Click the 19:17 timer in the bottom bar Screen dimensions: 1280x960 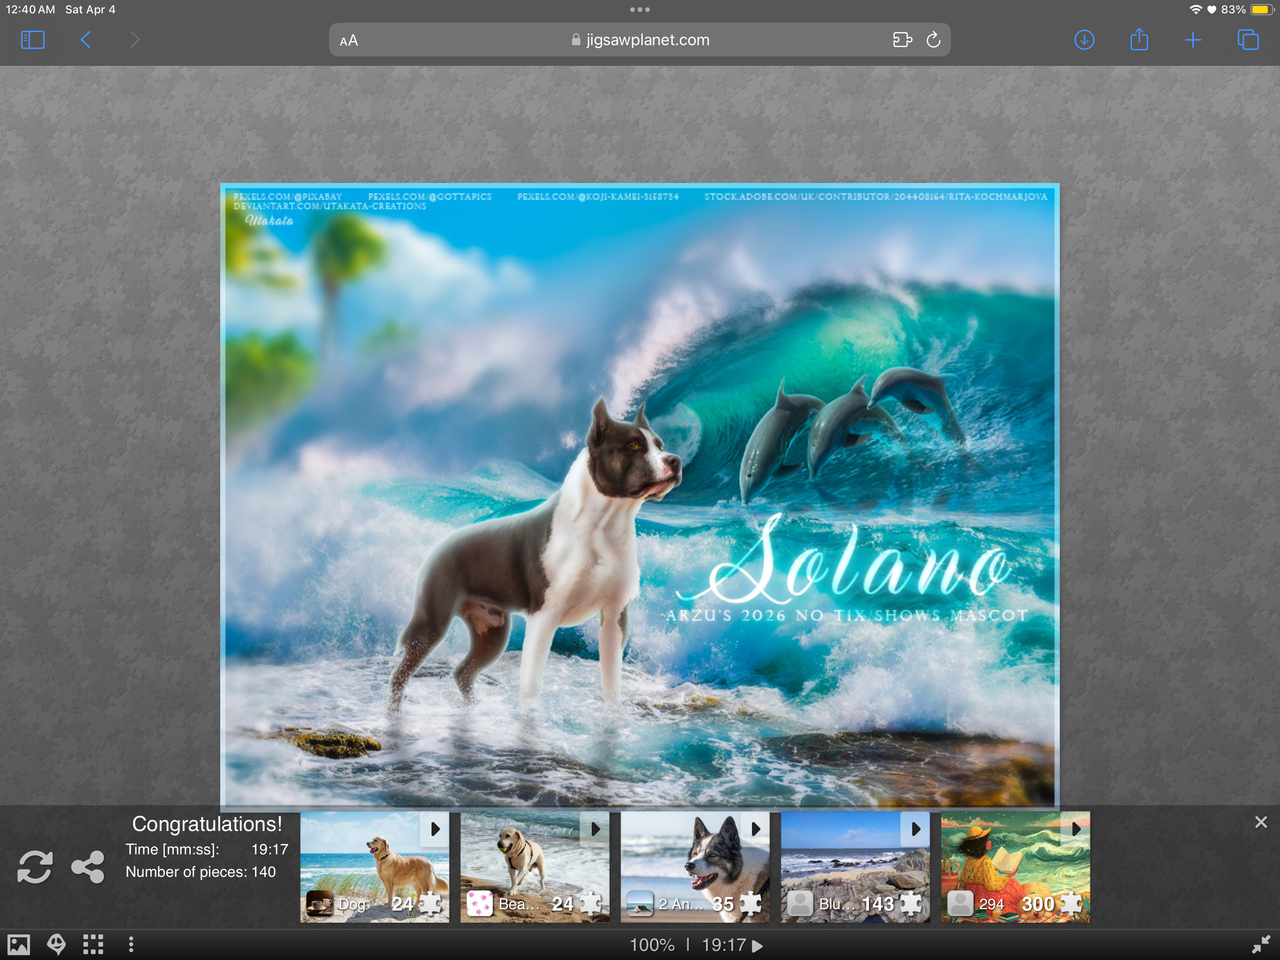pyautogui.click(x=724, y=945)
